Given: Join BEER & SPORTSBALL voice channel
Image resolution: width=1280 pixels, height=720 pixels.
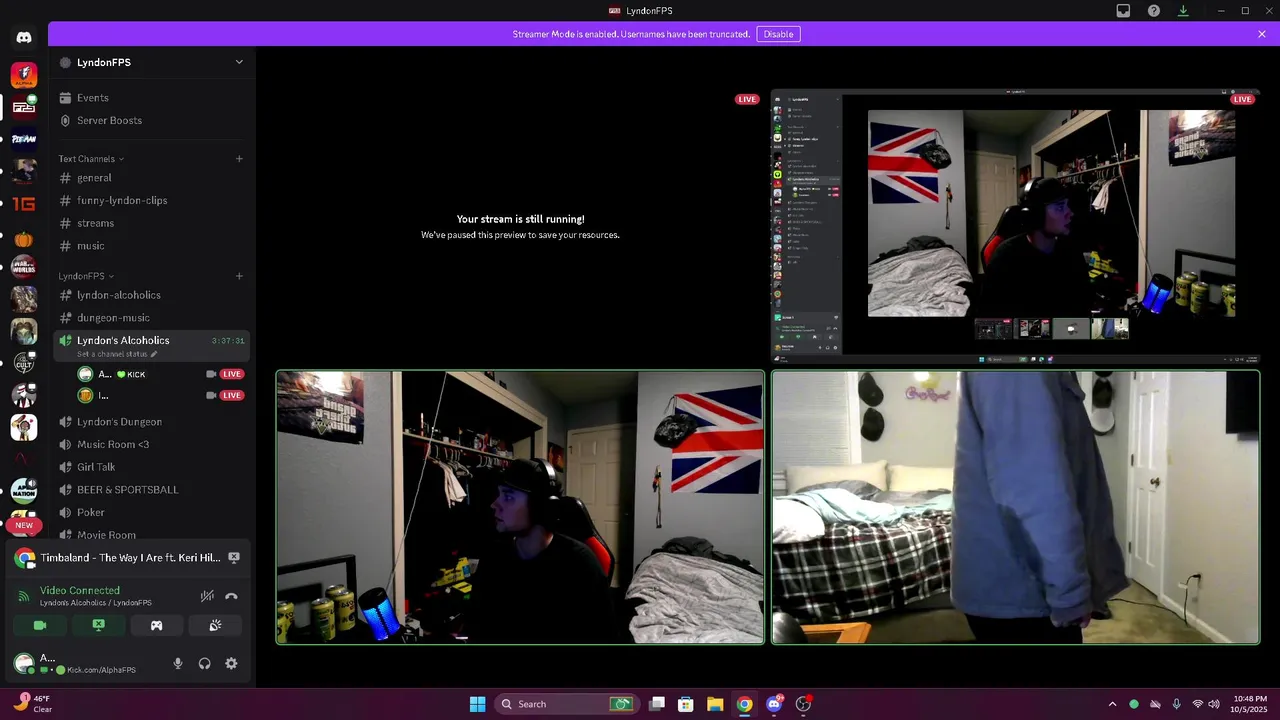Looking at the screenshot, I should [152, 490].
